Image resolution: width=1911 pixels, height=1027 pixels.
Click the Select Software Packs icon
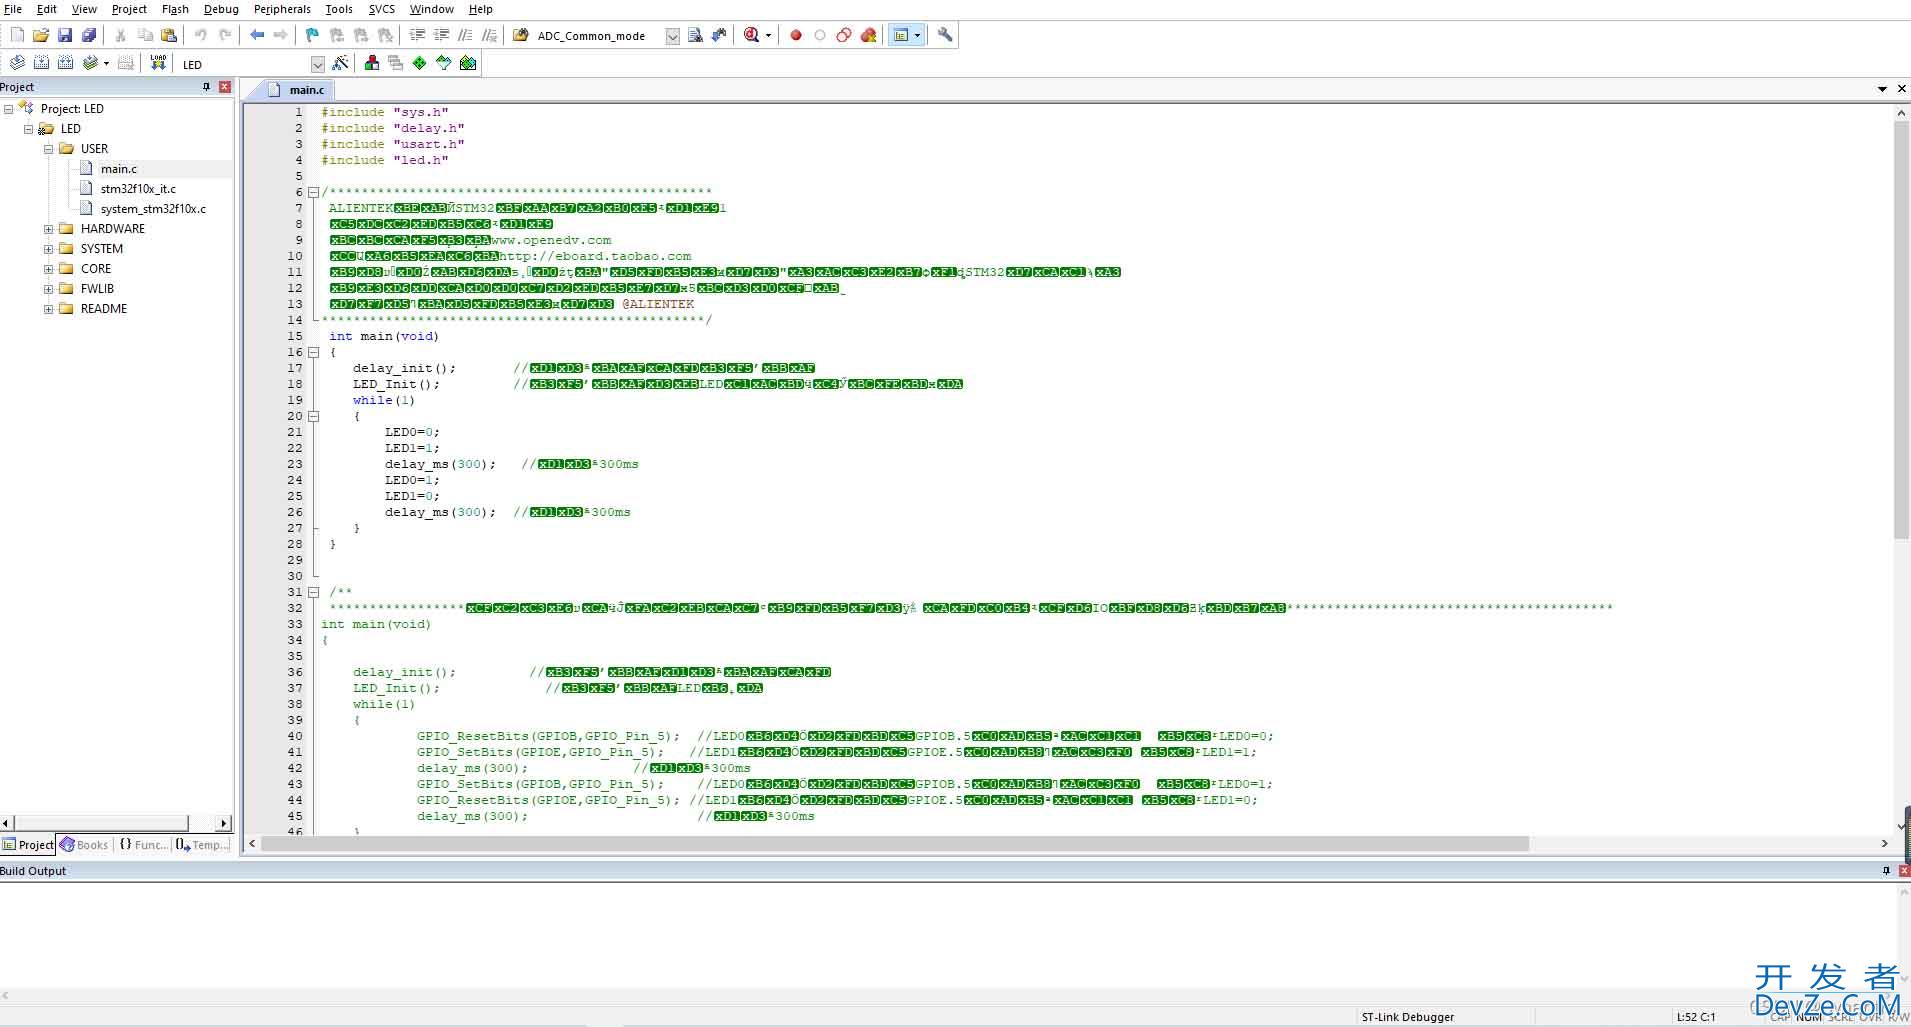[443, 63]
